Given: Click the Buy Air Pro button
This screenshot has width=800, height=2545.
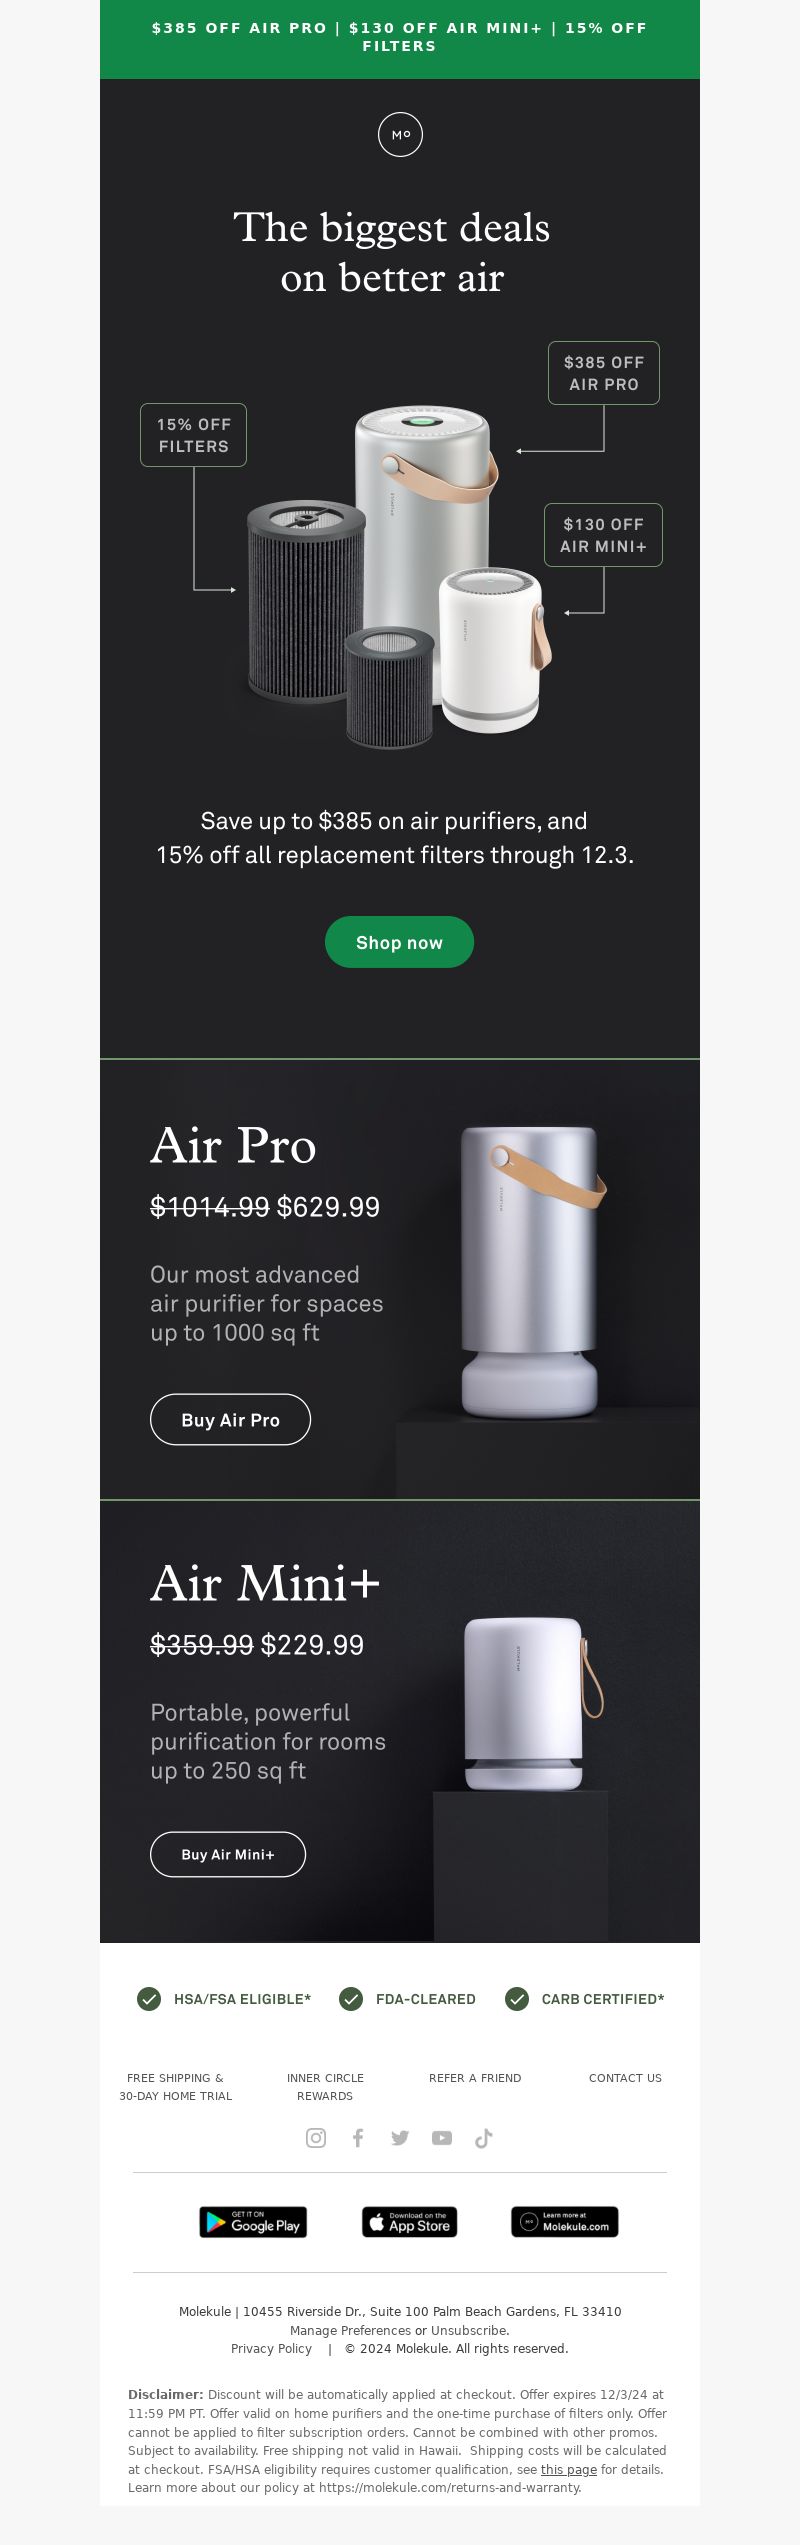Looking at the screenshot, I should pyautogui.click(x=230, y=1419).
